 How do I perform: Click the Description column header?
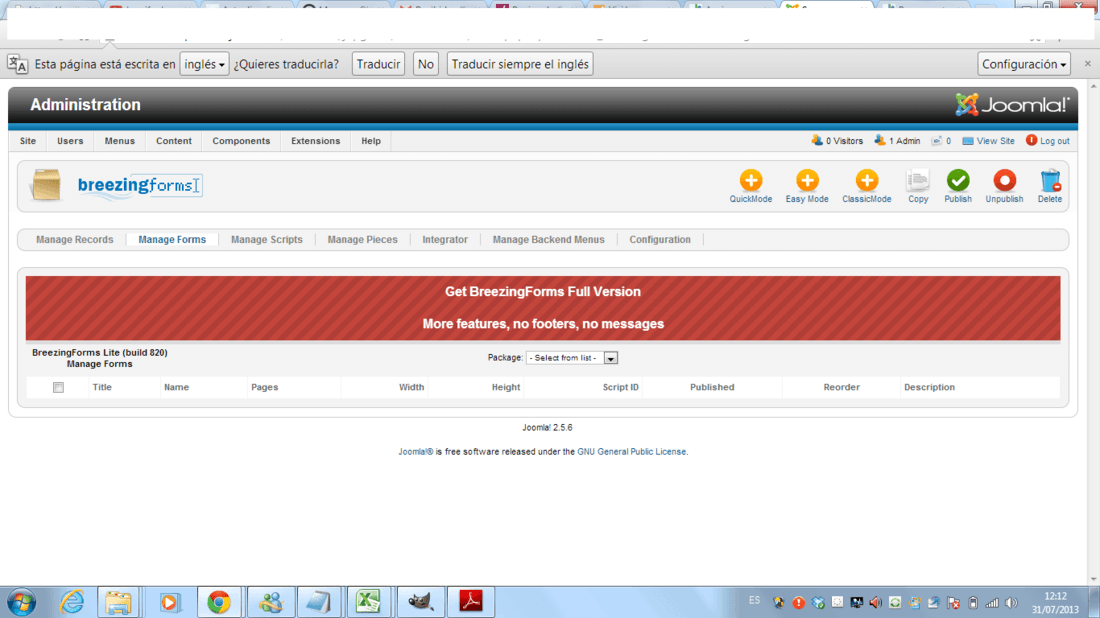(x=930, y=387)
